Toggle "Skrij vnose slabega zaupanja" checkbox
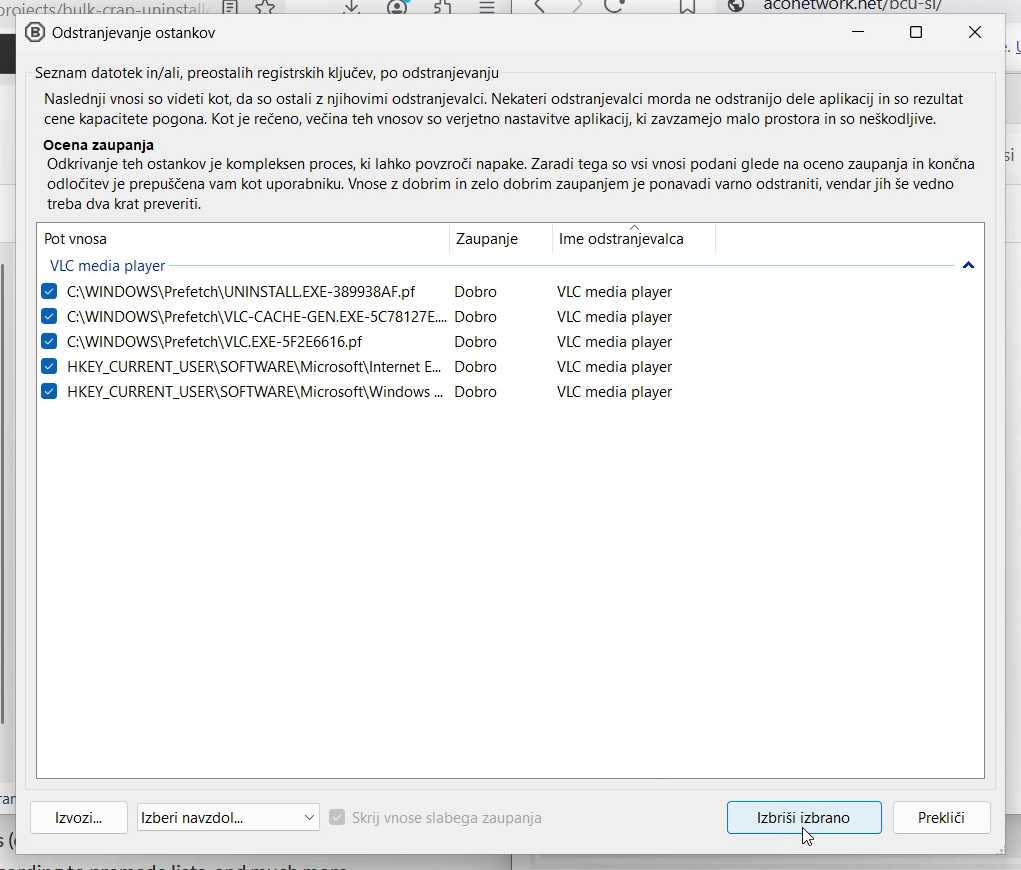This screenshot has height=870, width=1021. 338,818
